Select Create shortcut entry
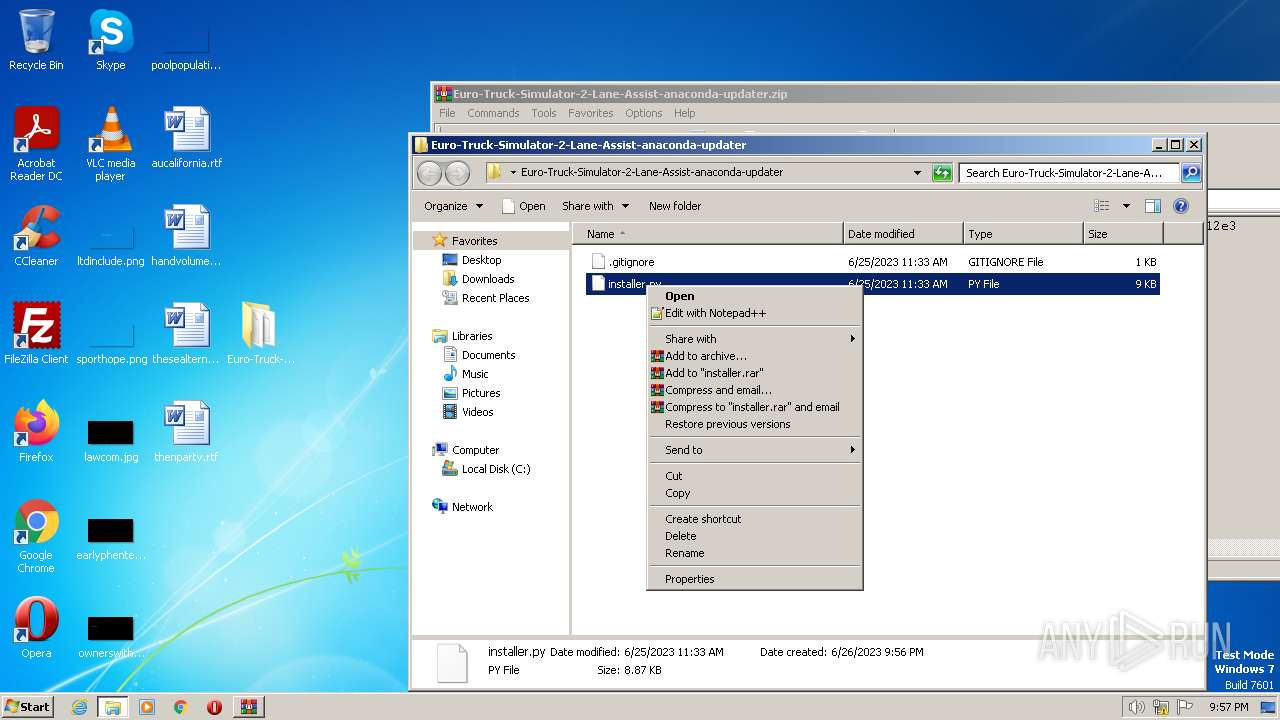1280x720 pixels. click(755, 519)
